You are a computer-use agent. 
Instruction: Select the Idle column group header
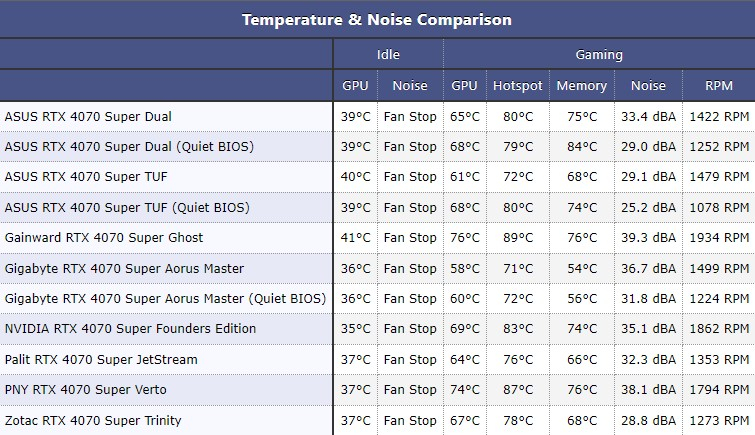(388, 55)
